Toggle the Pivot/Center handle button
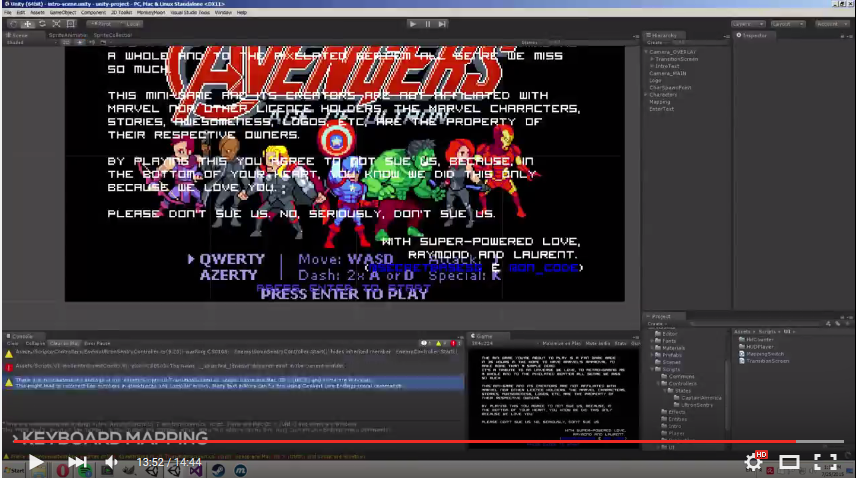Viewport: 856px width, 478px height. click(101, 24)
